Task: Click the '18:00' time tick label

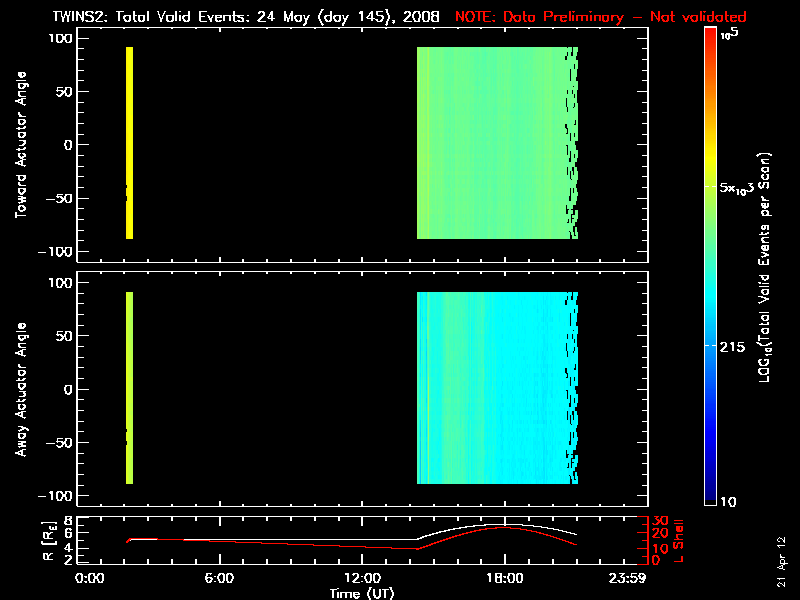Action: point(505,578)
